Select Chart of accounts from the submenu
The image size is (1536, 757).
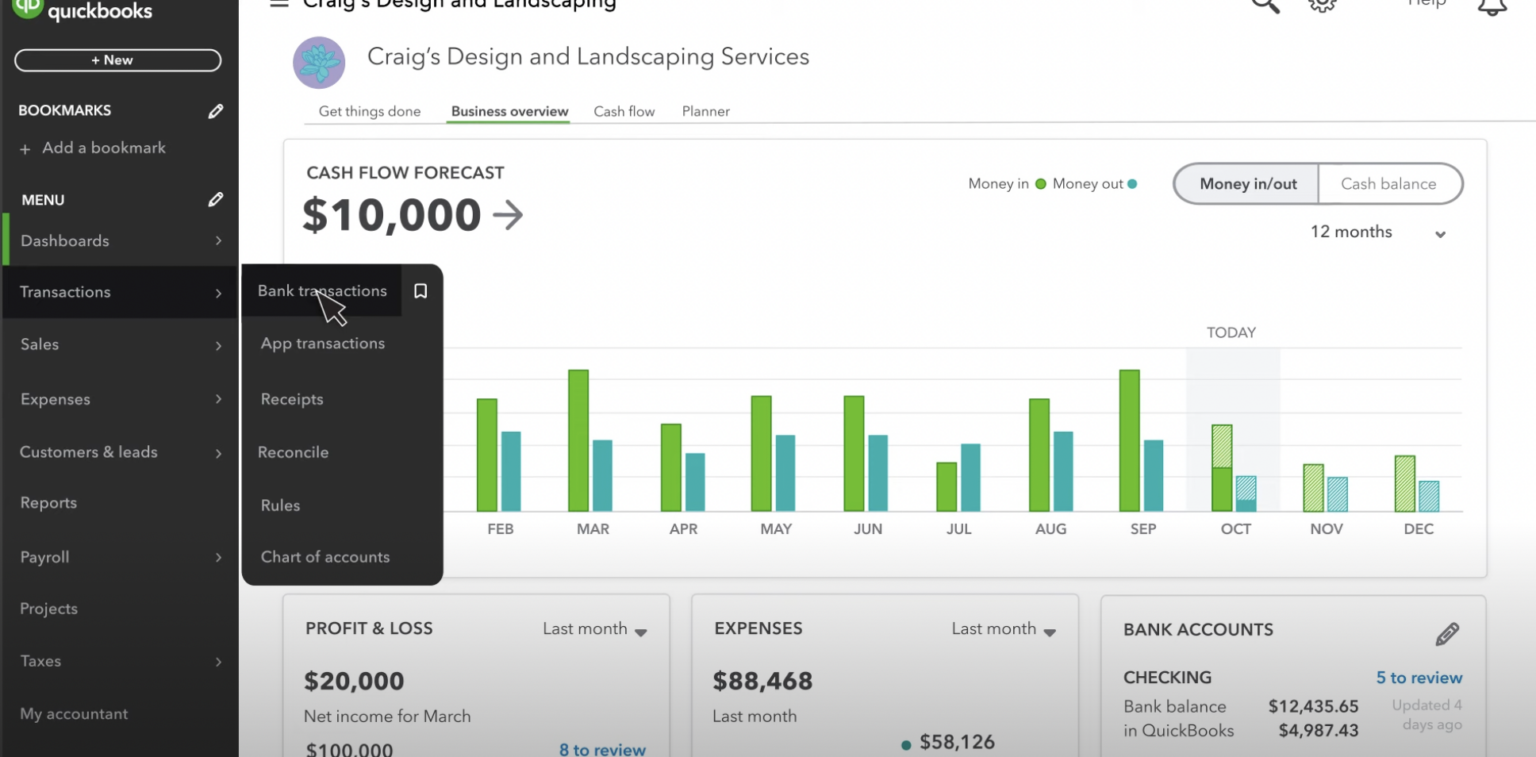[323, 557]
